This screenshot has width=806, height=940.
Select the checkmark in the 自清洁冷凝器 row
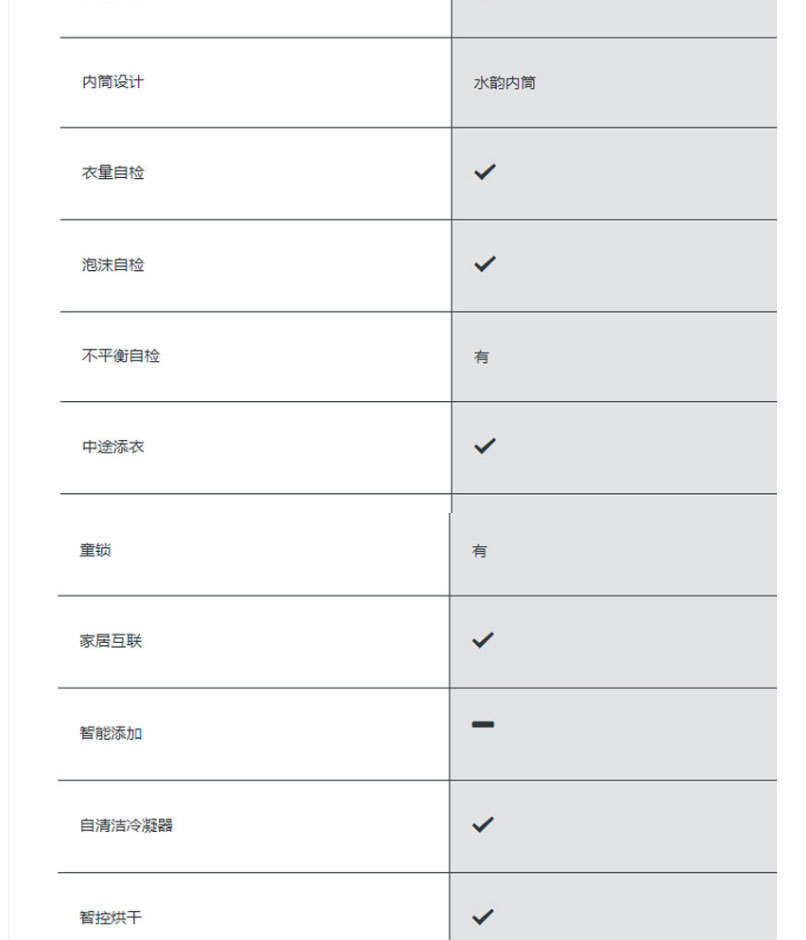coord(483,825)
